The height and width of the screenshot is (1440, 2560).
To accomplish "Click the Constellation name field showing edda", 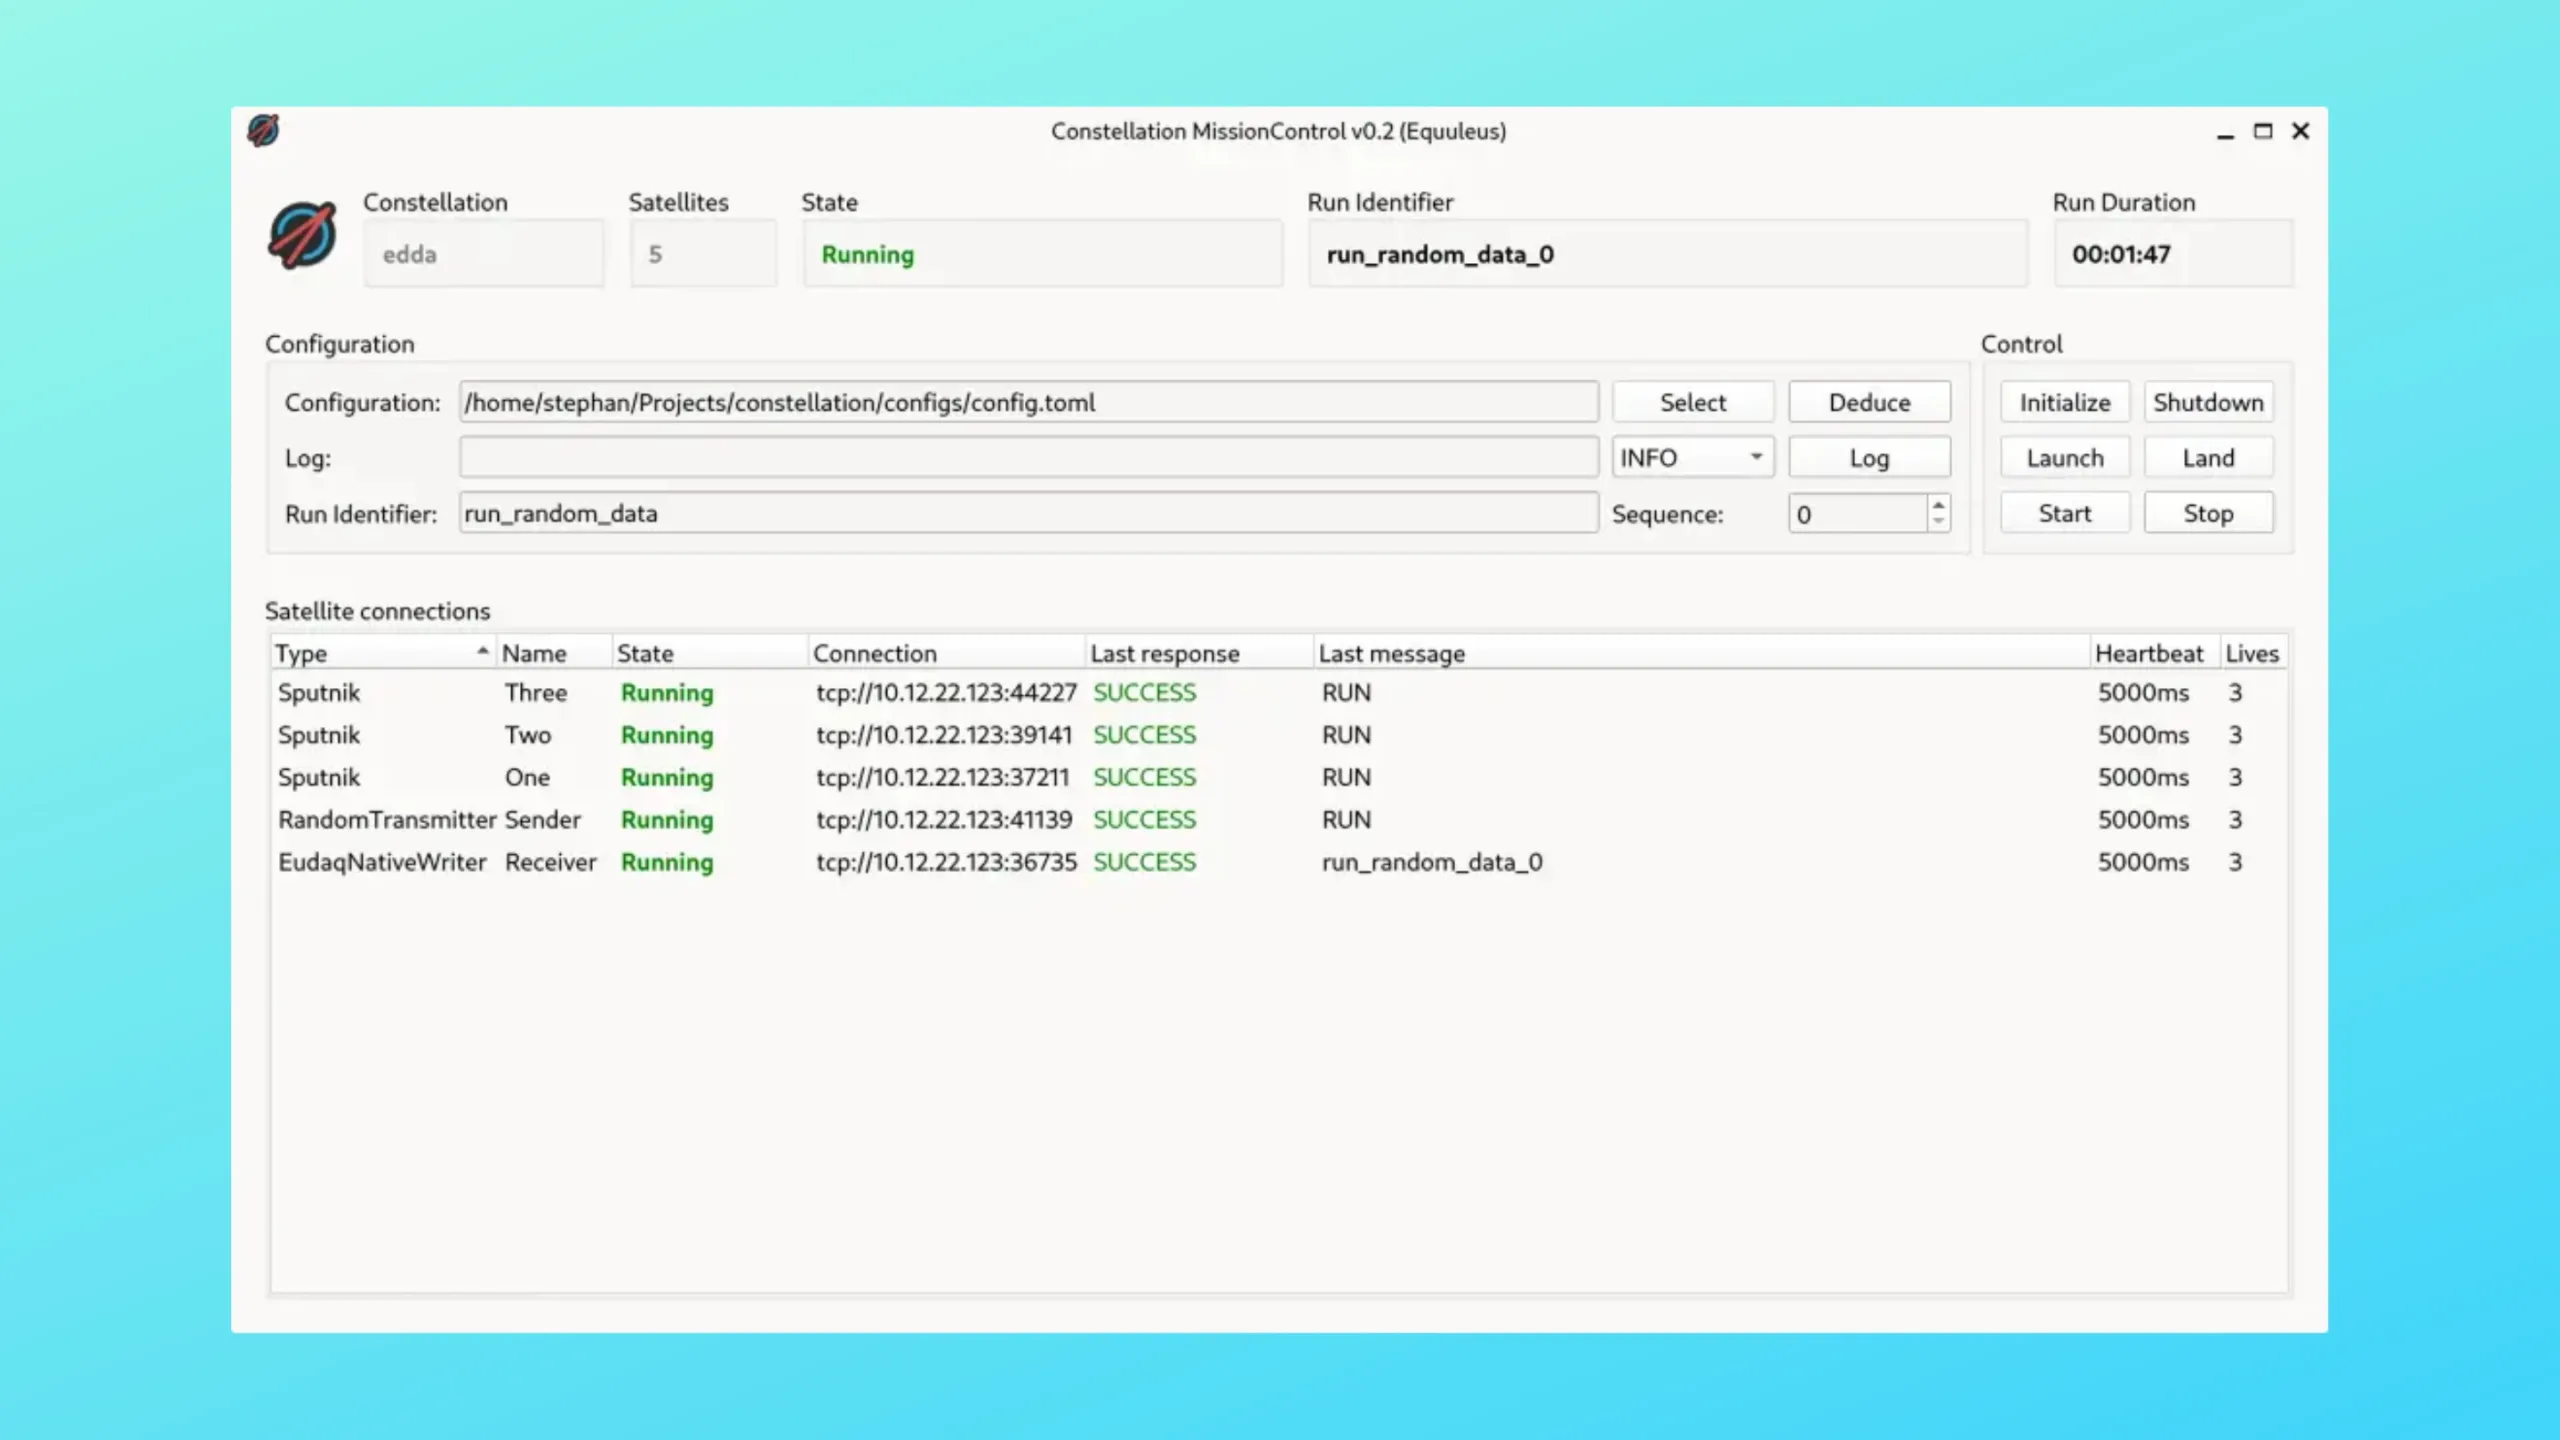I will [x=483, y=254].
